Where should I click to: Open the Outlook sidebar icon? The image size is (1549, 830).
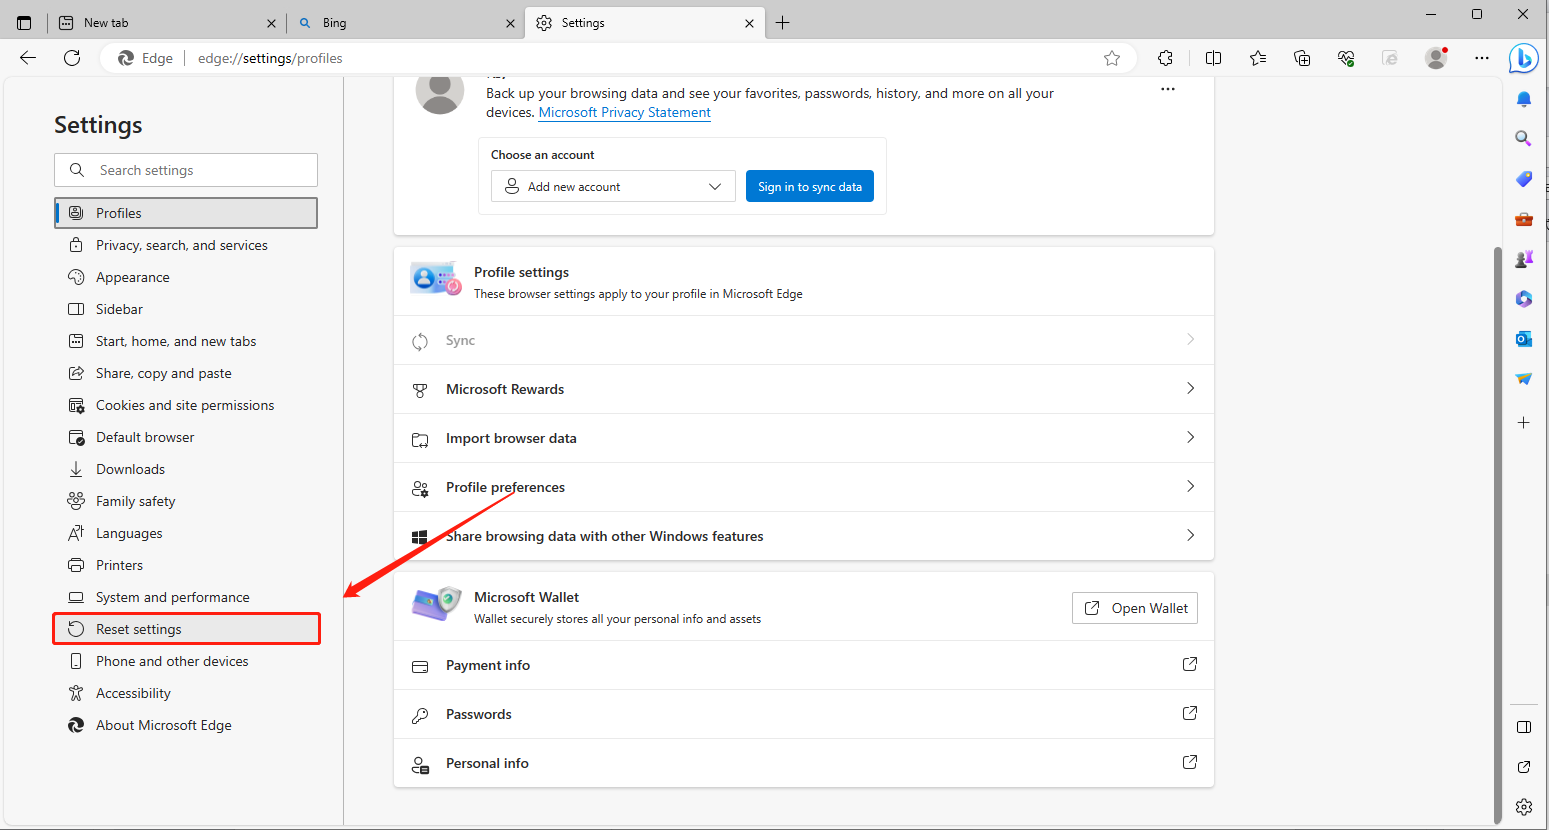pyautogui.click(x=1523, y=339)
